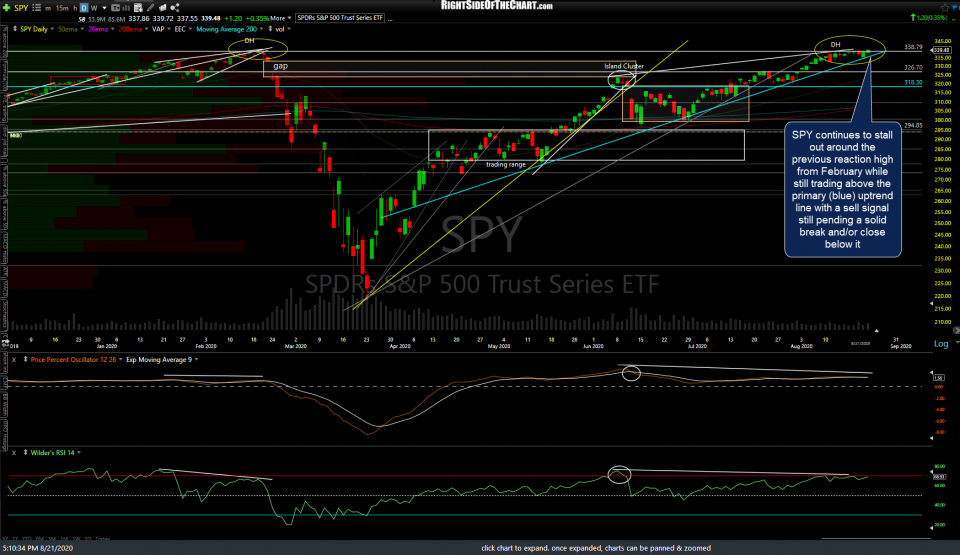Click the current price marker 339.48 on axis

point(942,50)
